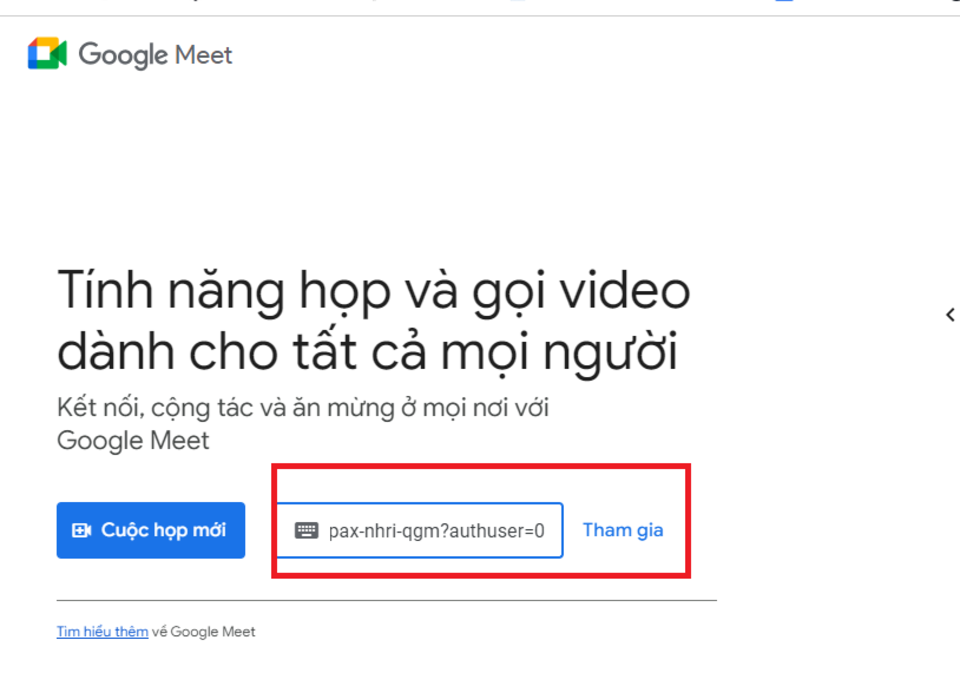Click the 'về Google Meet' footer text
The width and height of the screenshot is (960, 693).
coord(203,632)
